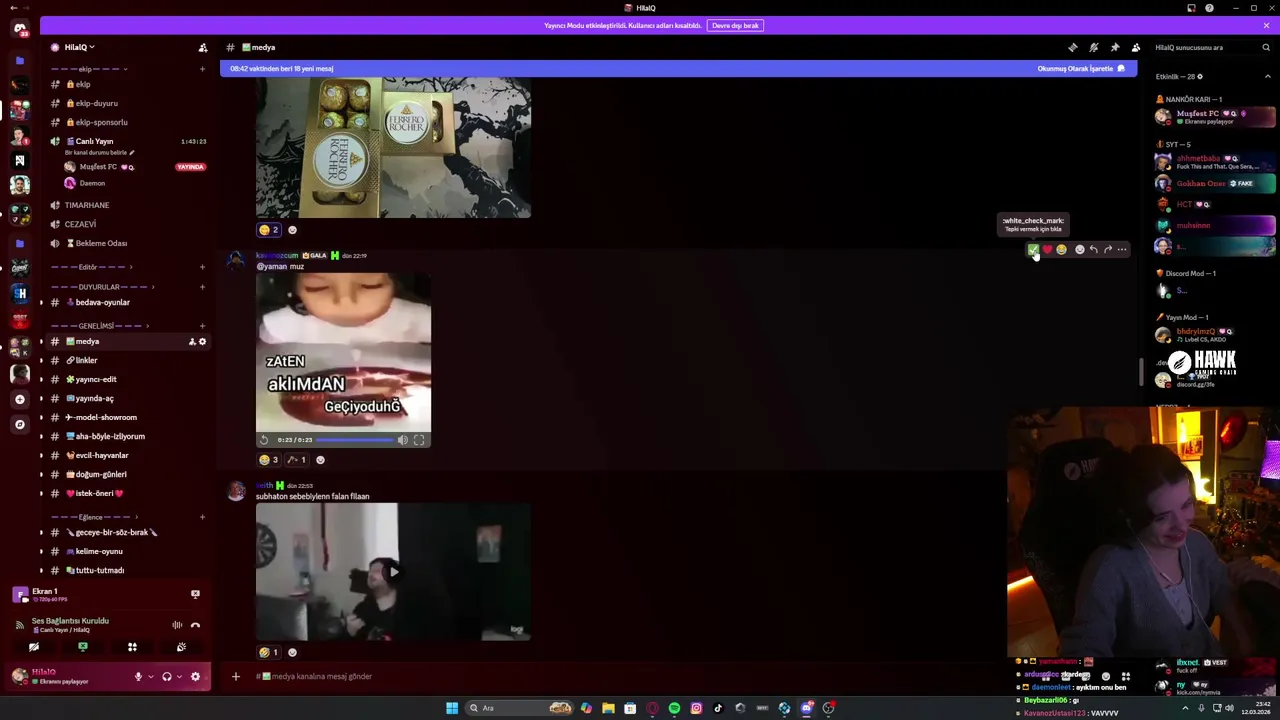This screenshot has height=720, width=1280.
Task: Open attachment plus button beside message box
Action: coord(236,676)
